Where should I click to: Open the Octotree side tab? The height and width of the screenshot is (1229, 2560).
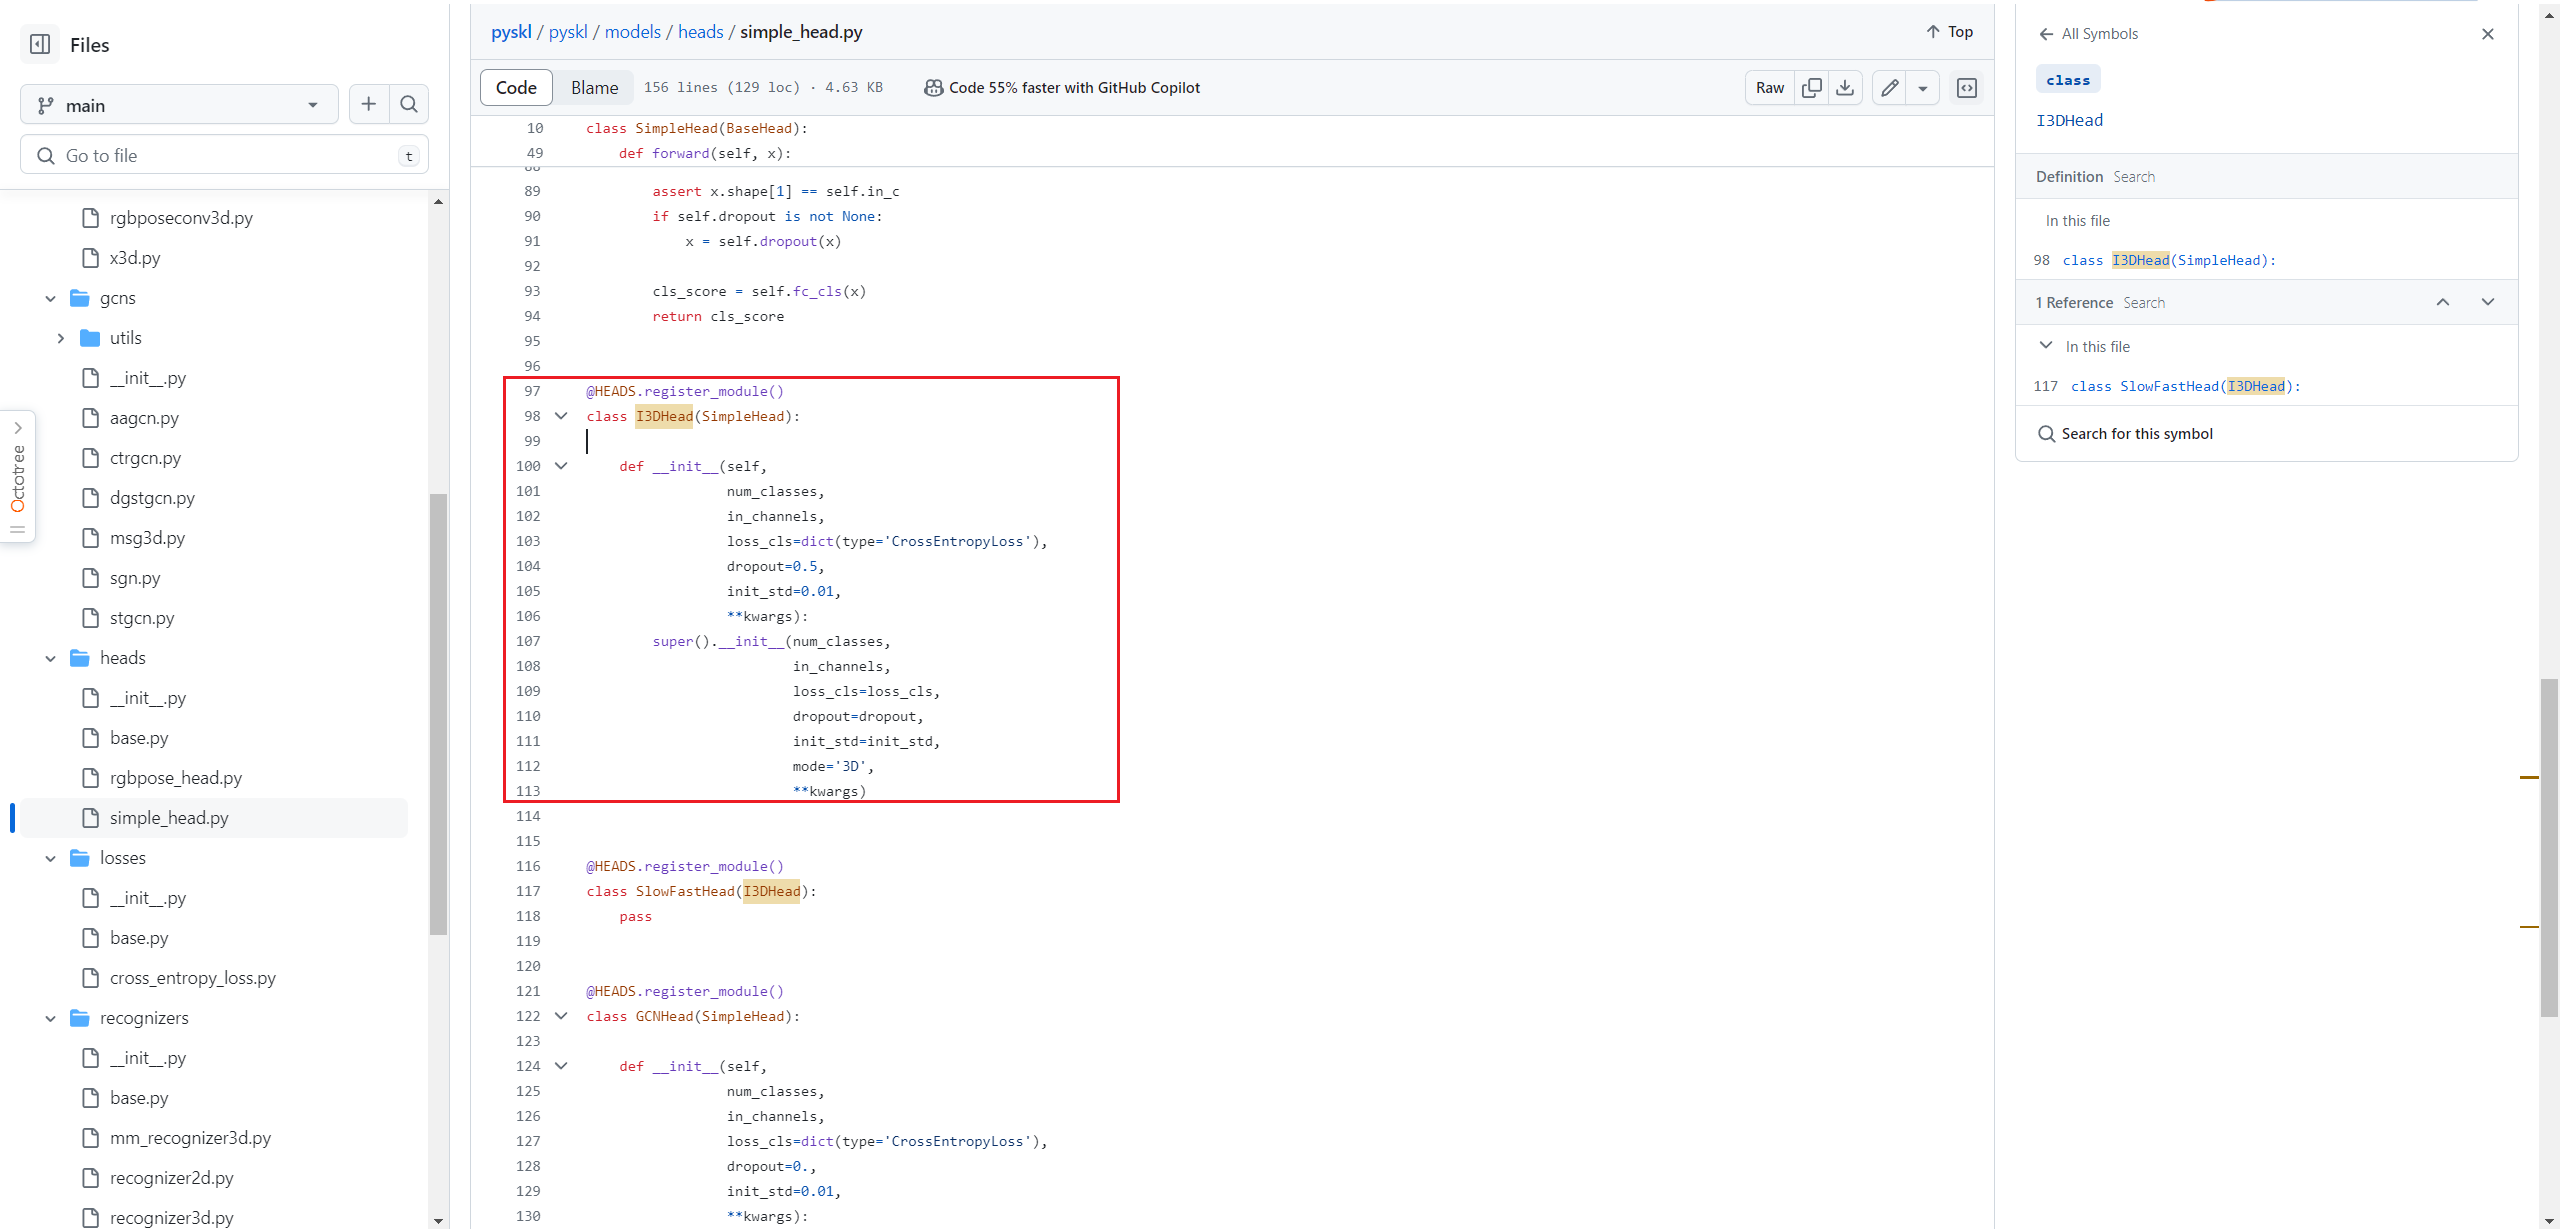18,477
